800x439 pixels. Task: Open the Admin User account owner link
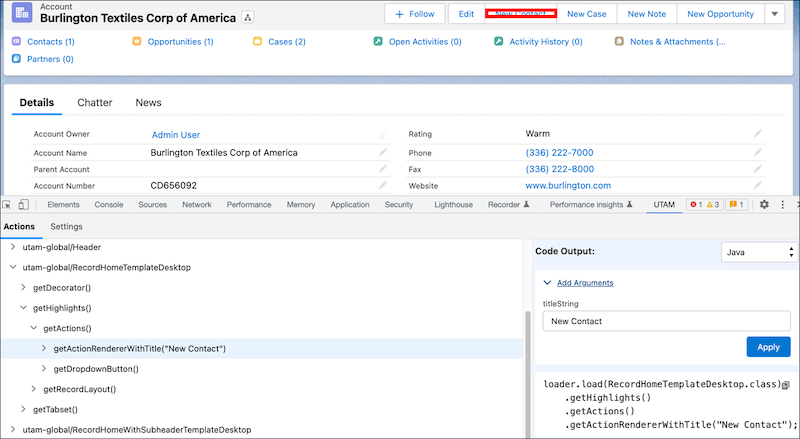[x=176, y=134]
